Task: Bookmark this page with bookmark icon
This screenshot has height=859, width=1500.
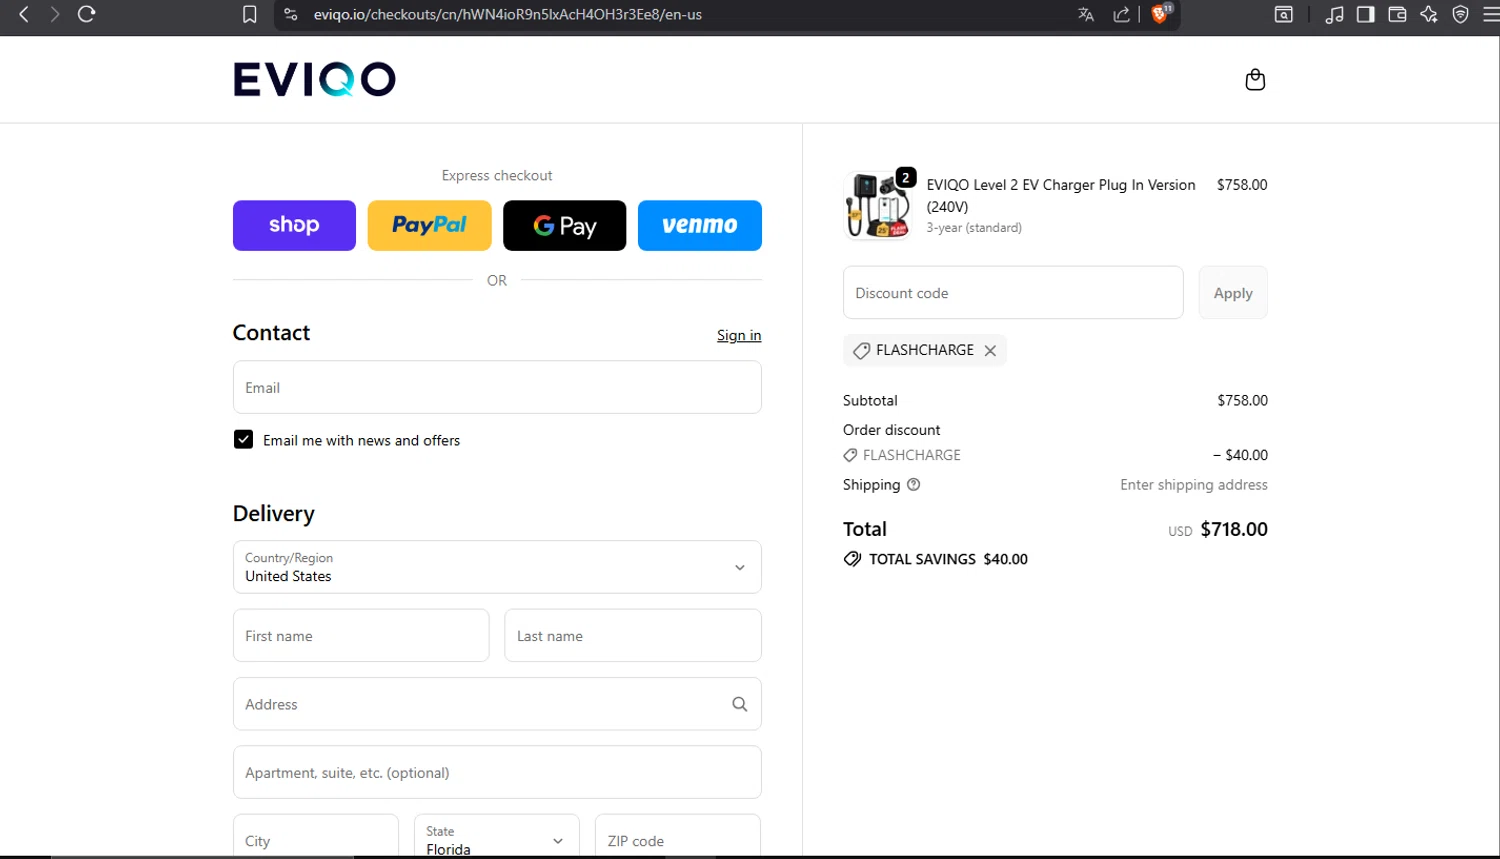Action: (x=250, y=14)
